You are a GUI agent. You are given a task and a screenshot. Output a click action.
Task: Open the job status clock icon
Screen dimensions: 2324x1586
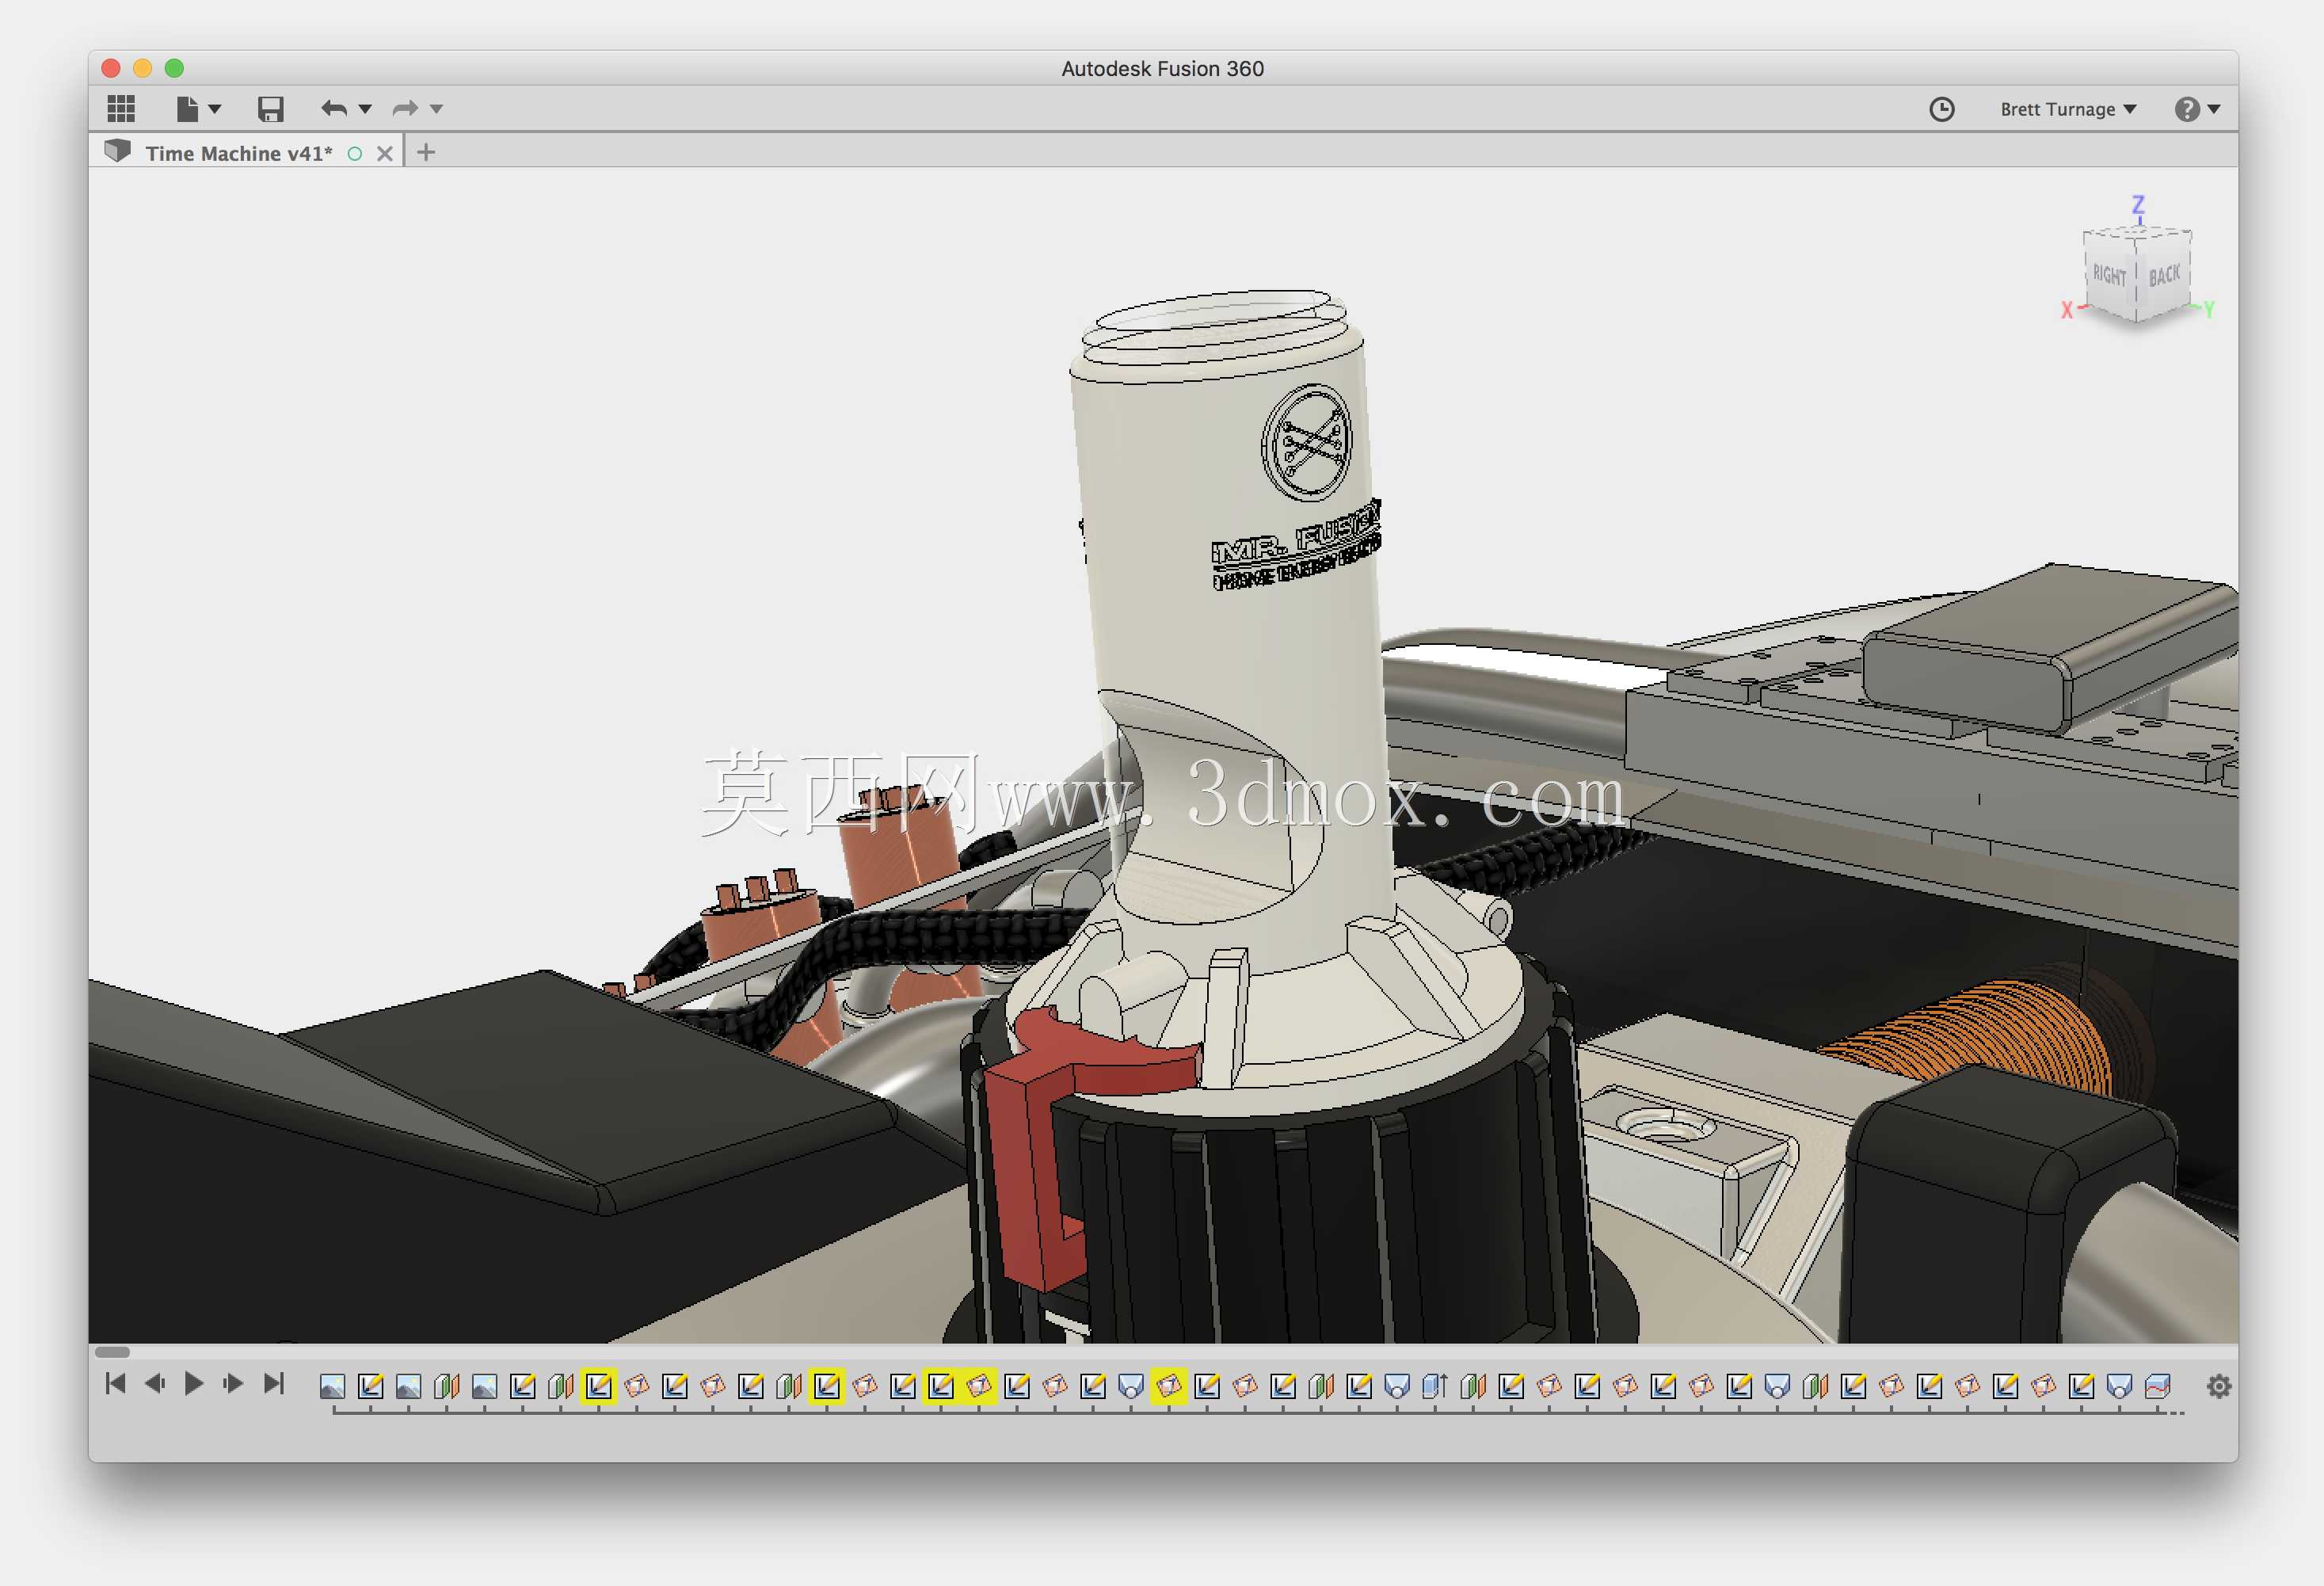(x=1941, y=109)
